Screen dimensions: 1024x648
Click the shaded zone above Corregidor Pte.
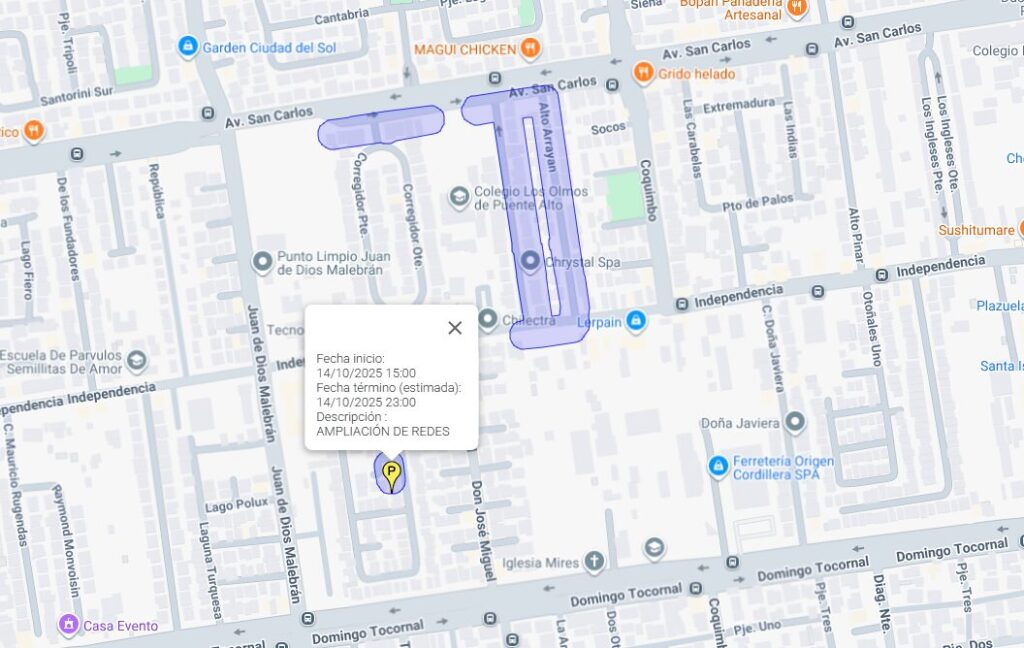[x=381, y=127]
